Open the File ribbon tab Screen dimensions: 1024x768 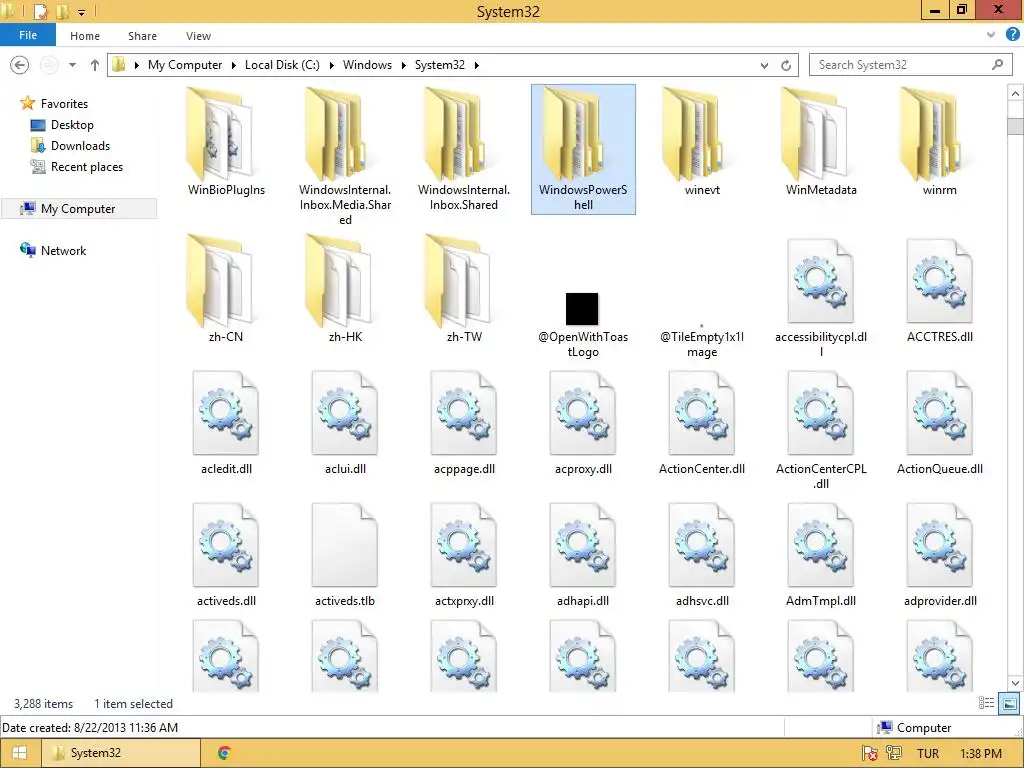pyautogui.click(x=28, y=35)
